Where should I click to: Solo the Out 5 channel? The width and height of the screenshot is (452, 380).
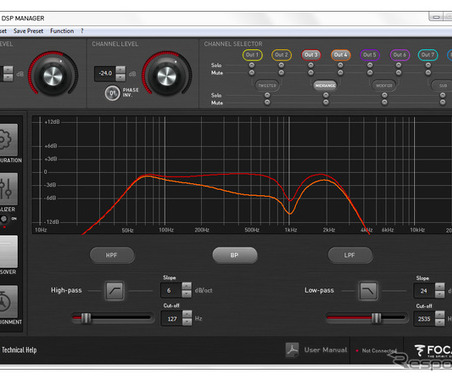pos(370,65)
